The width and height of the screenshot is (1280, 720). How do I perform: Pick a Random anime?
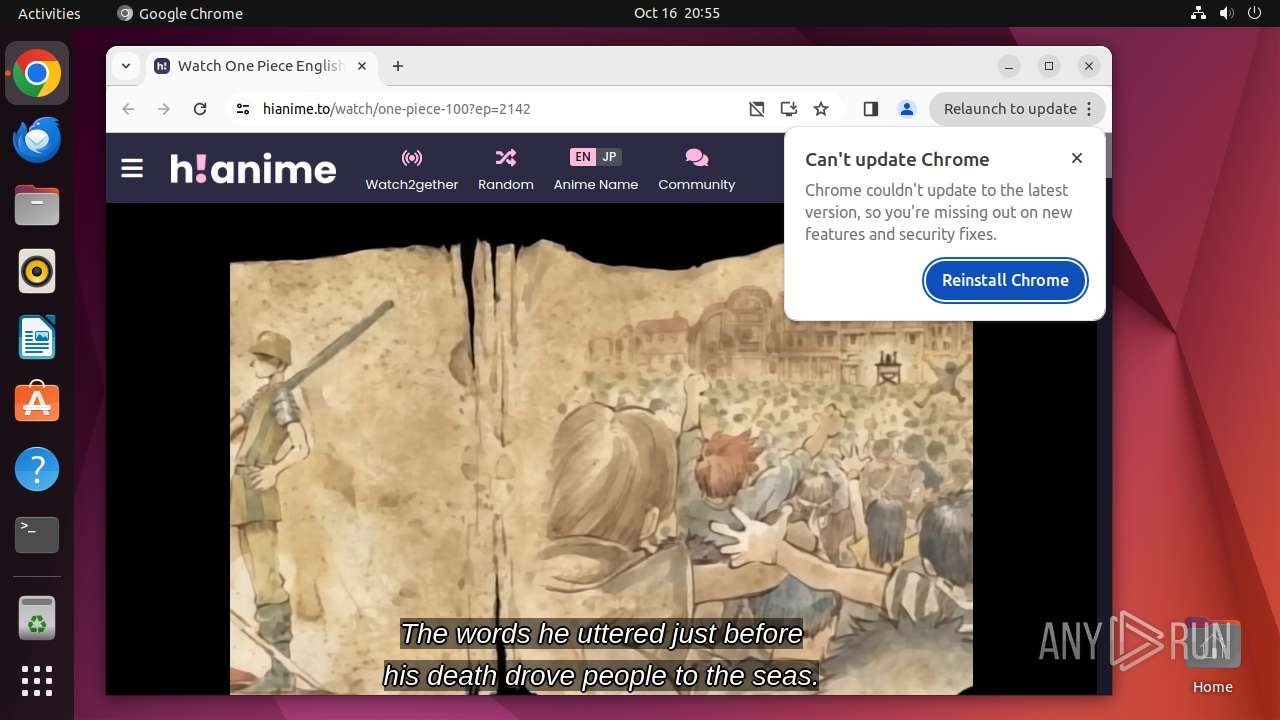[x=506, y=169]
